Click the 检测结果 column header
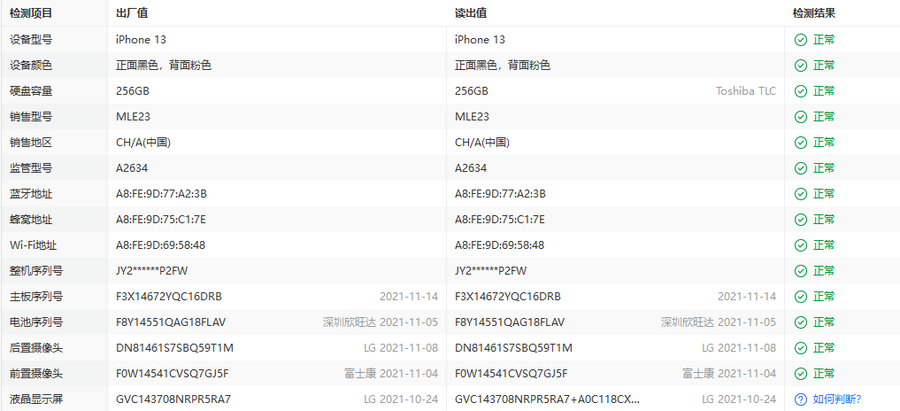900x411 pixels. (x=814, y=13)
